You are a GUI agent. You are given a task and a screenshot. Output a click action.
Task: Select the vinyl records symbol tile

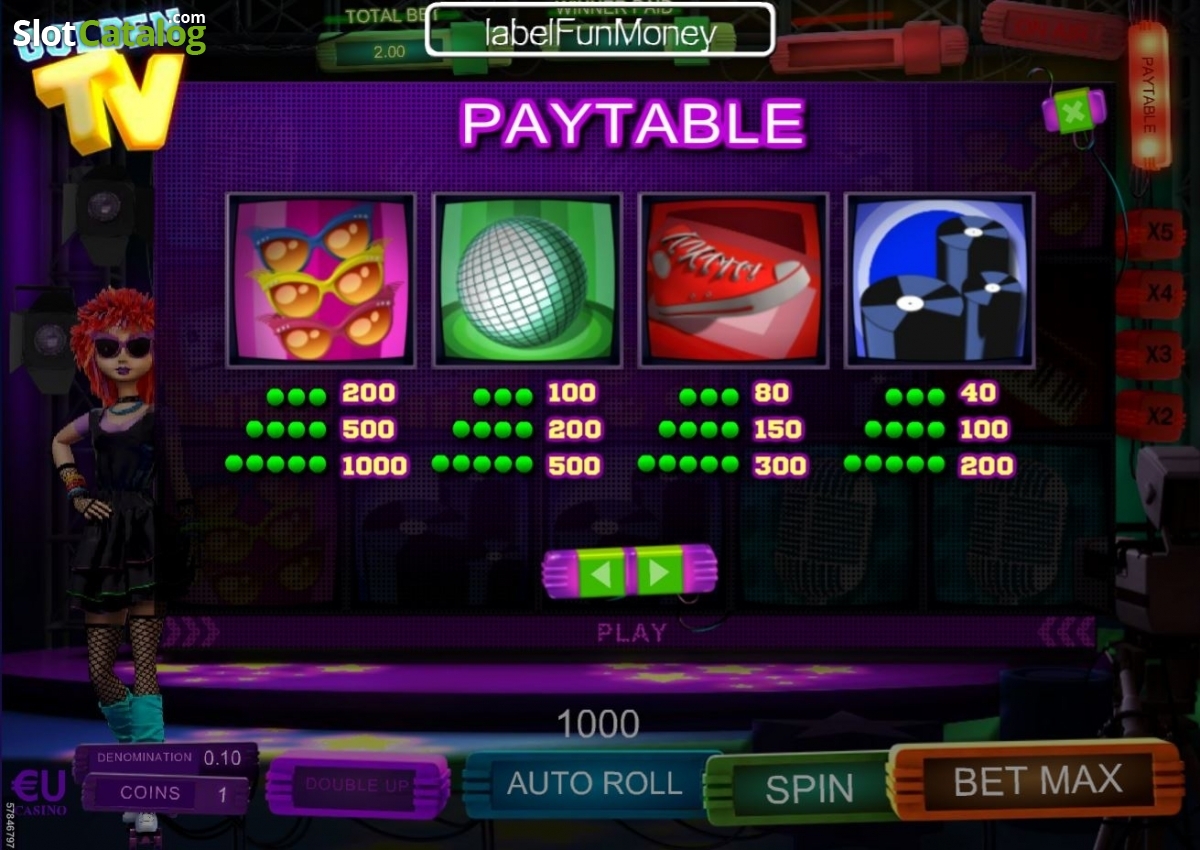(x=939, y=280)
